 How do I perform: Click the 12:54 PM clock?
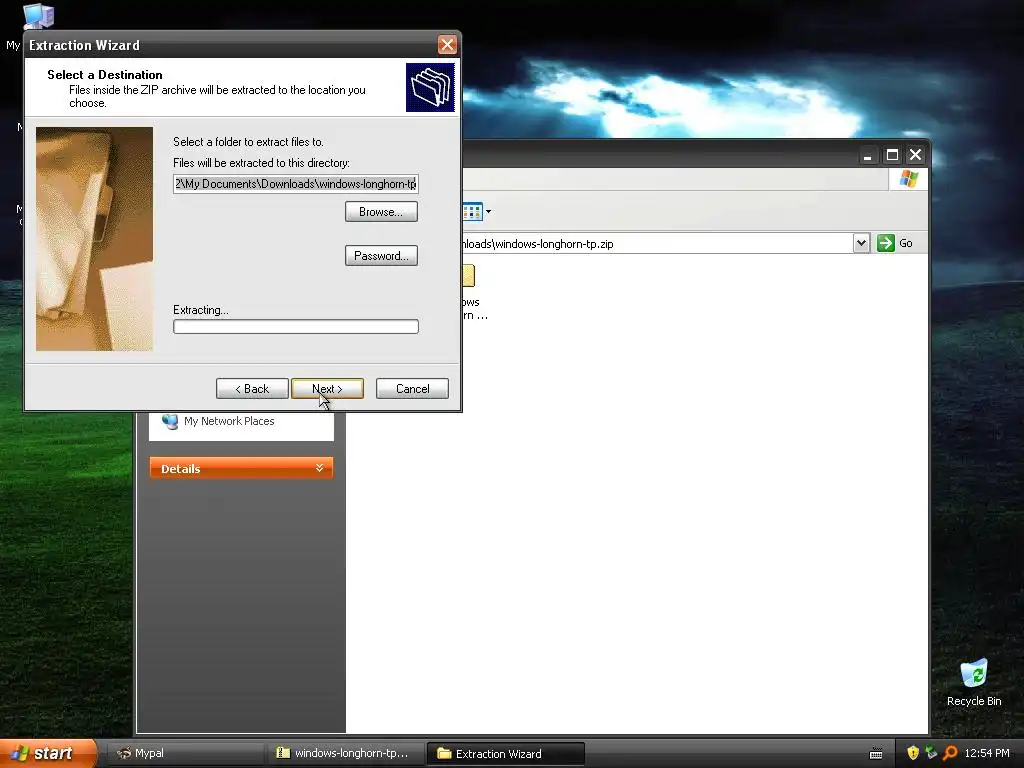(987, 753)
